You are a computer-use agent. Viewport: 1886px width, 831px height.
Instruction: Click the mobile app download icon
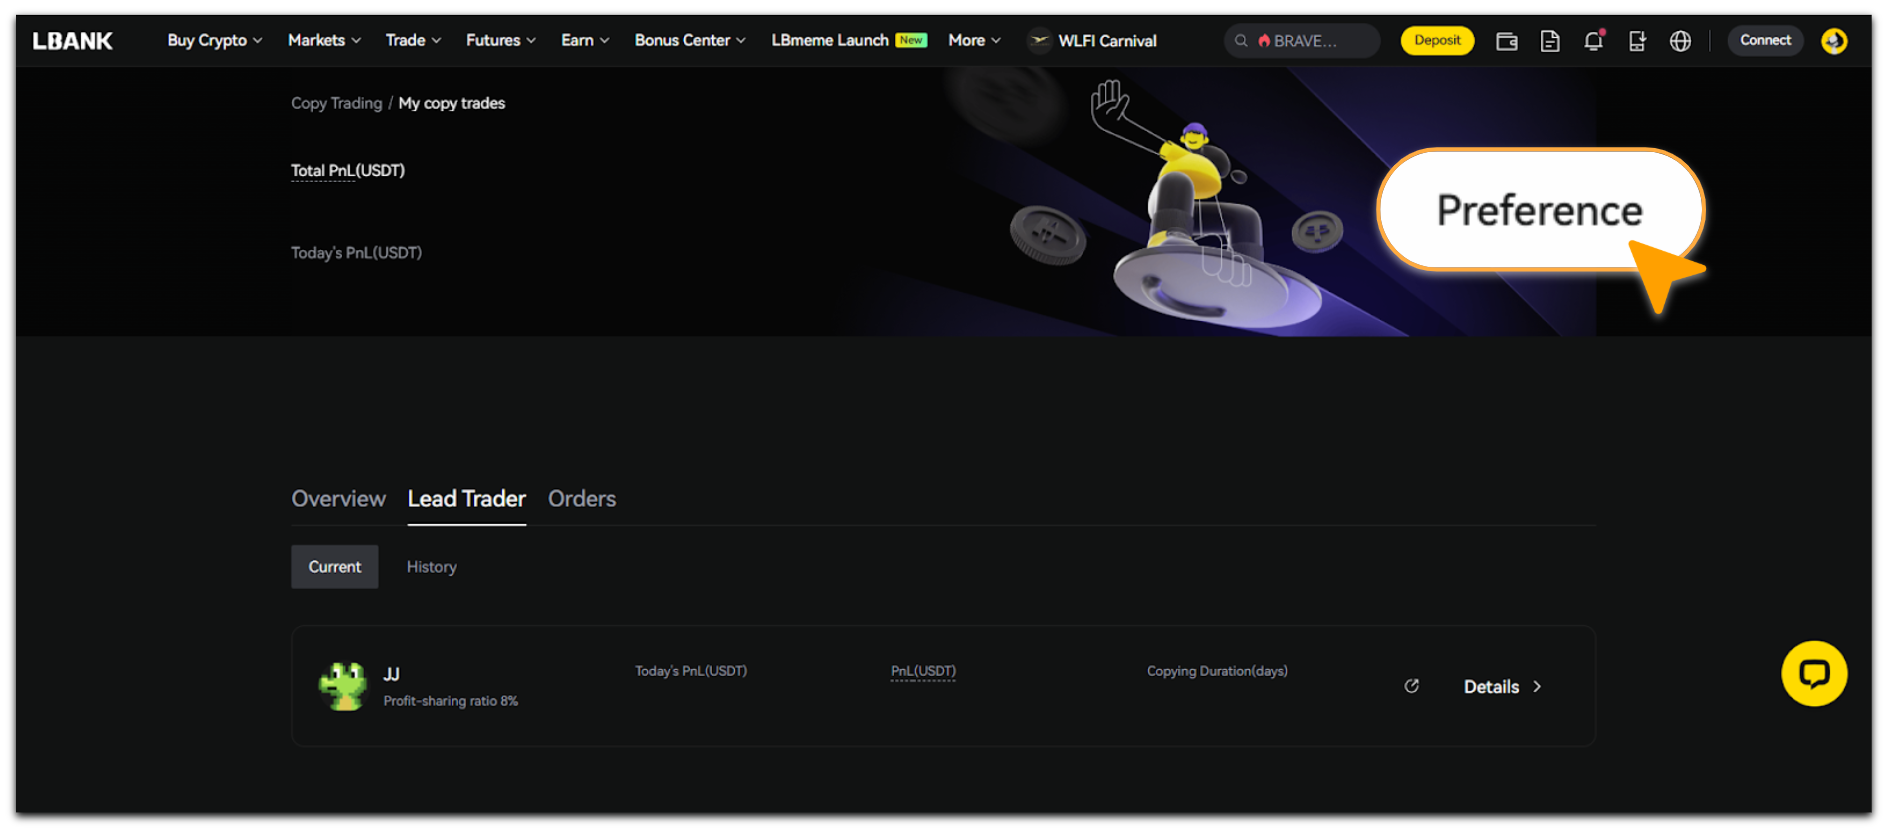pyautogui.click(x=1637, y=41)
